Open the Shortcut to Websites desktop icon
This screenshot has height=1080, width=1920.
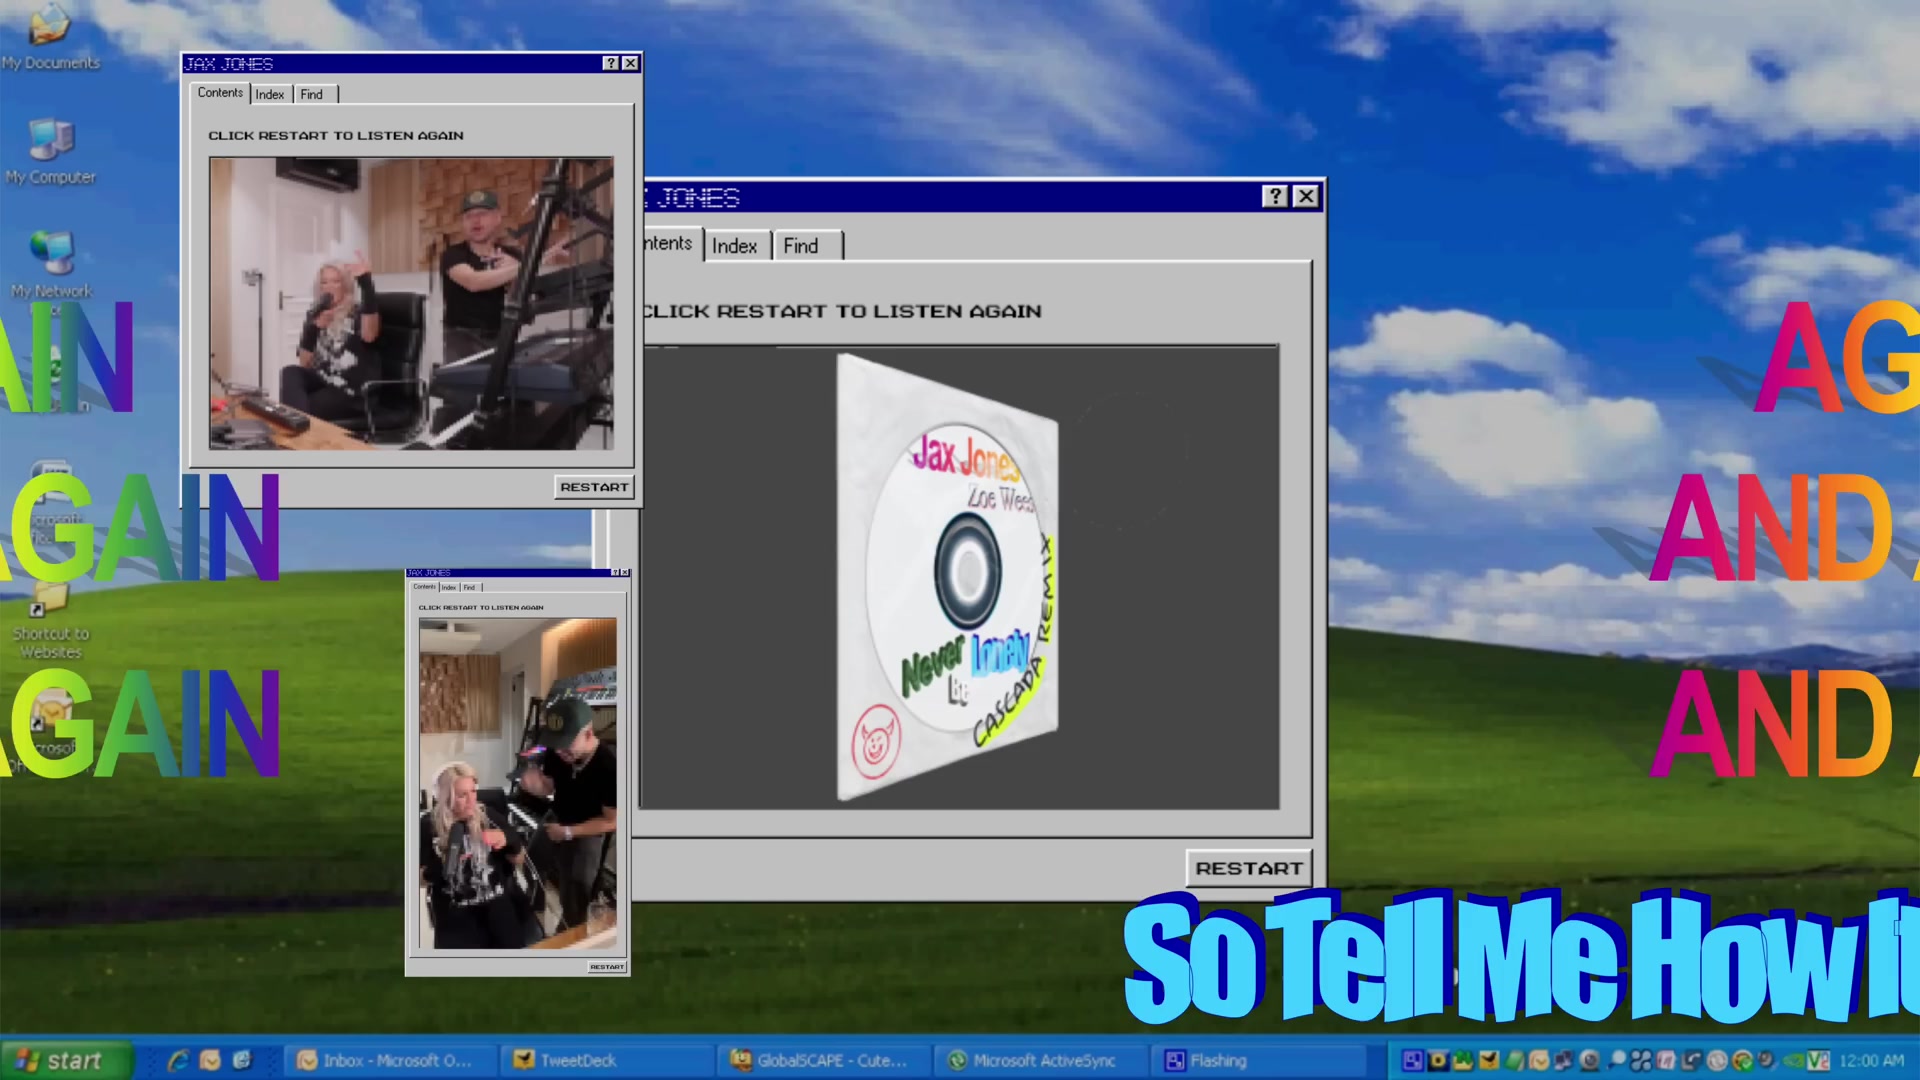pos(50,620)
